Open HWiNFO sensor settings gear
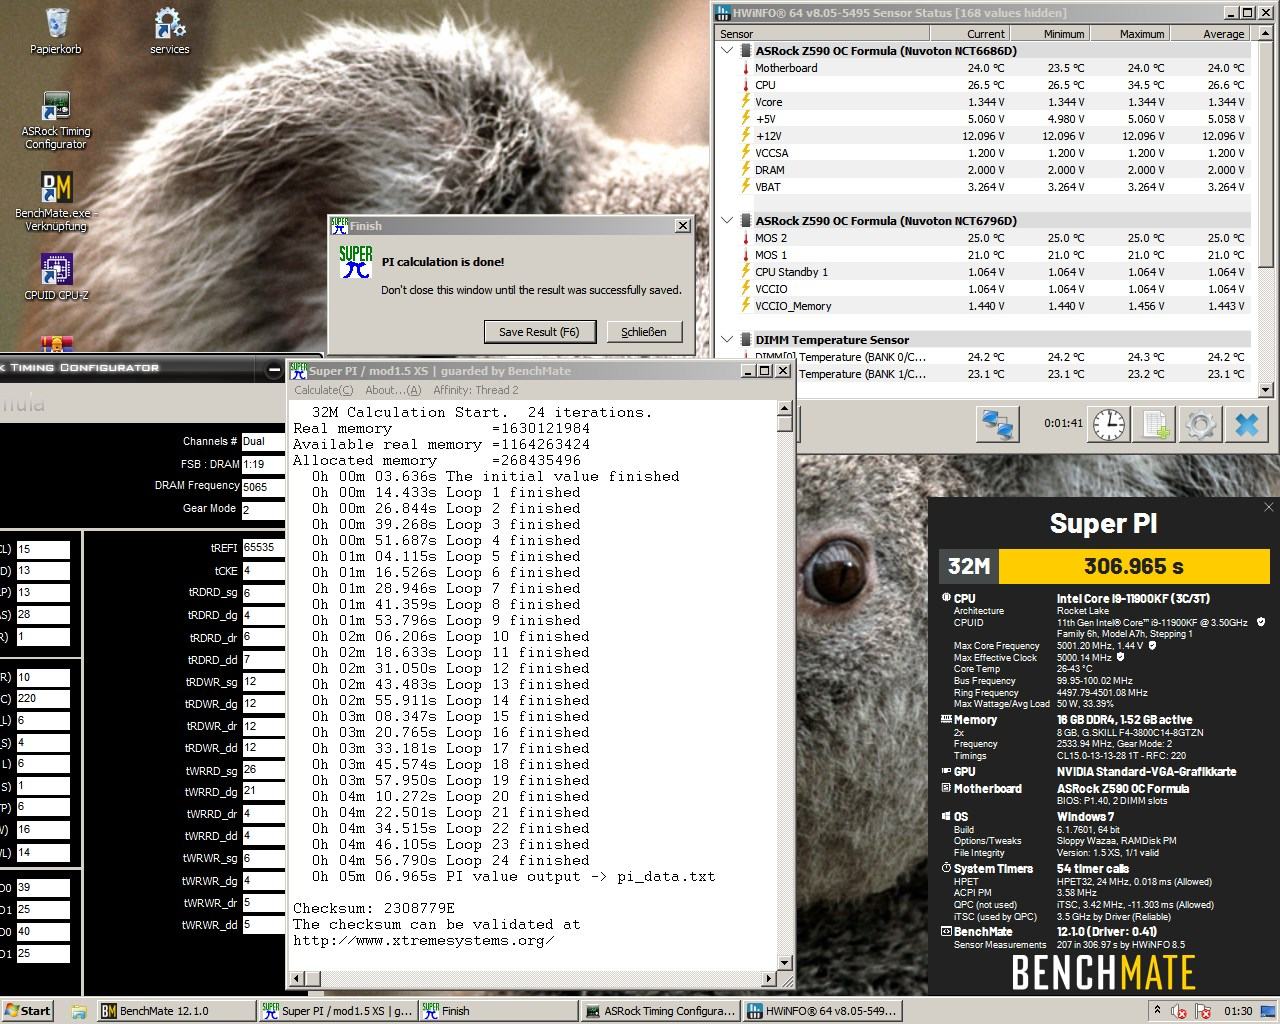Viewport: 1280px width, 1024px height. pos(1200,424)
